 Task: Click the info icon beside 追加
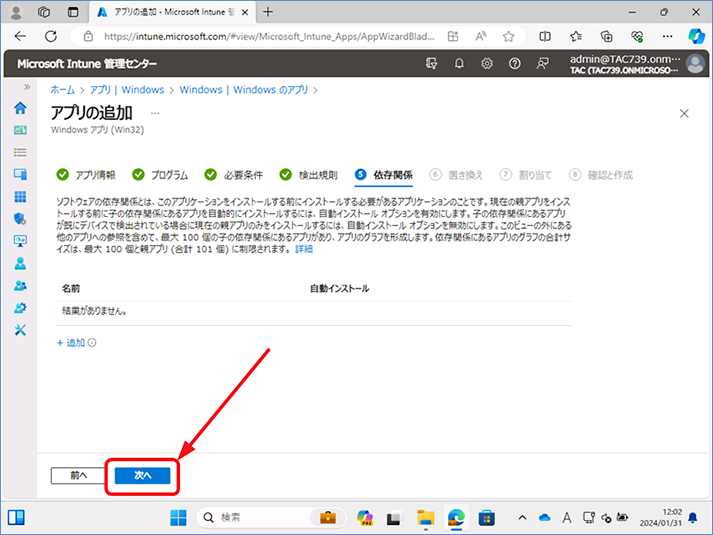pyautogui.click(x=92, y=343)
